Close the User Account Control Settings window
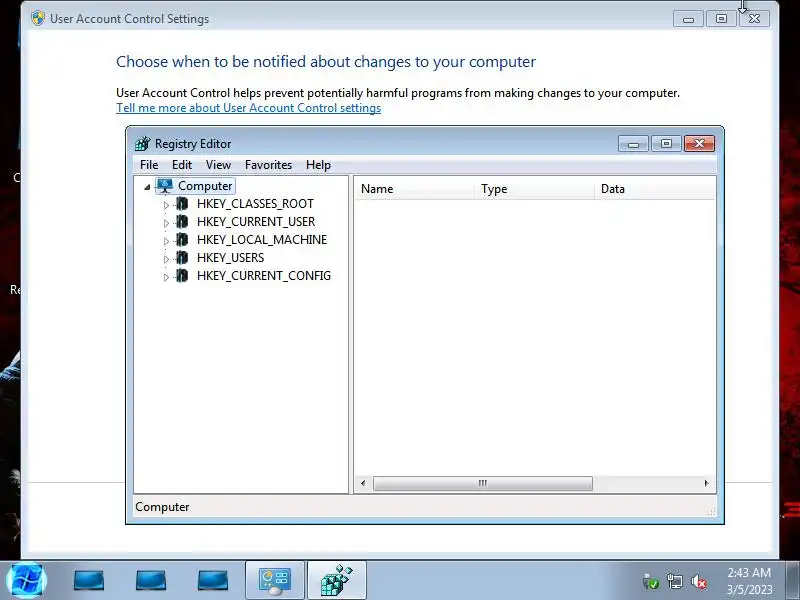 coord(754,19)
